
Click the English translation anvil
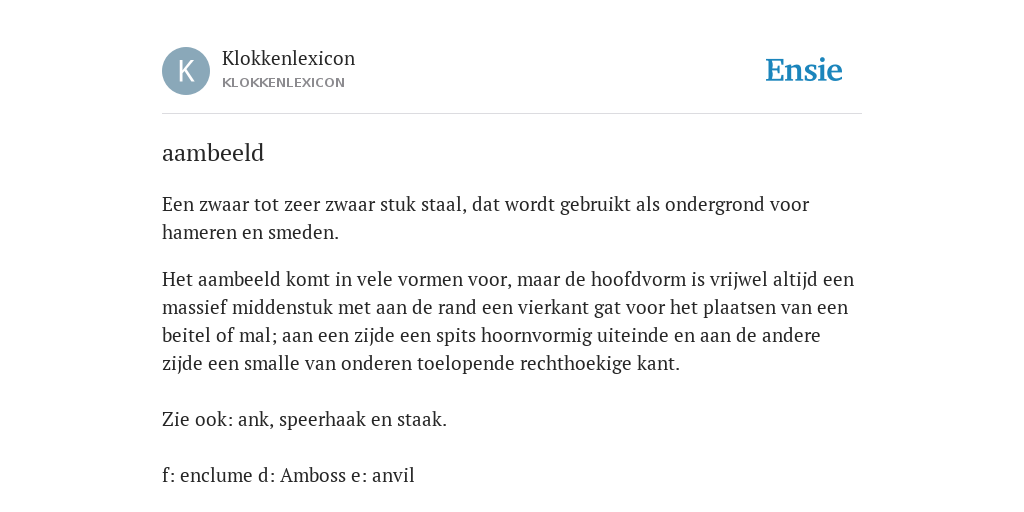(x=393, y=475)
